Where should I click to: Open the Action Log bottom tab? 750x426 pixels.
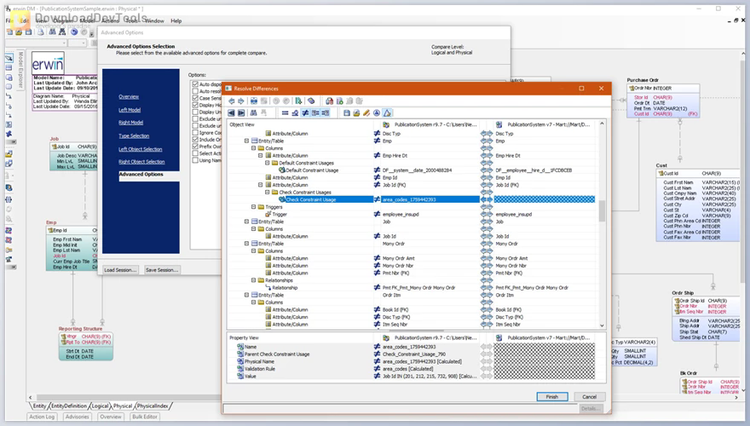42,417
